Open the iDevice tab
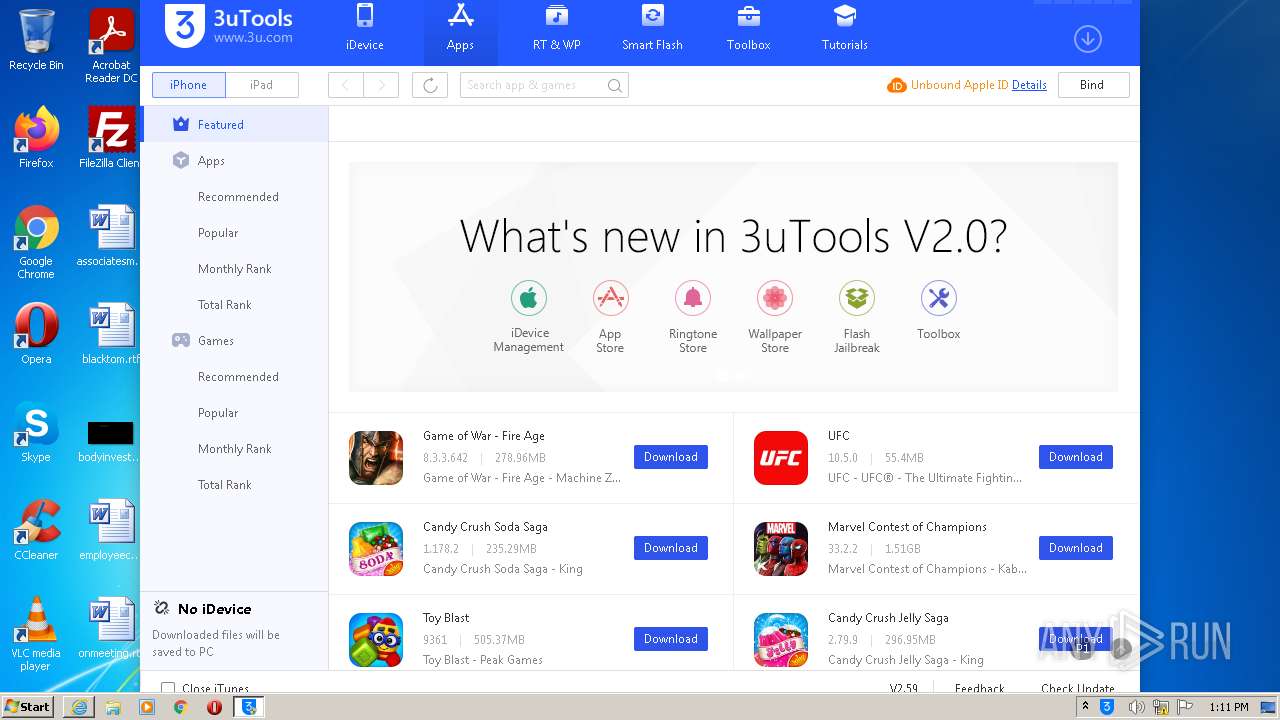 (x=364, y=29)
